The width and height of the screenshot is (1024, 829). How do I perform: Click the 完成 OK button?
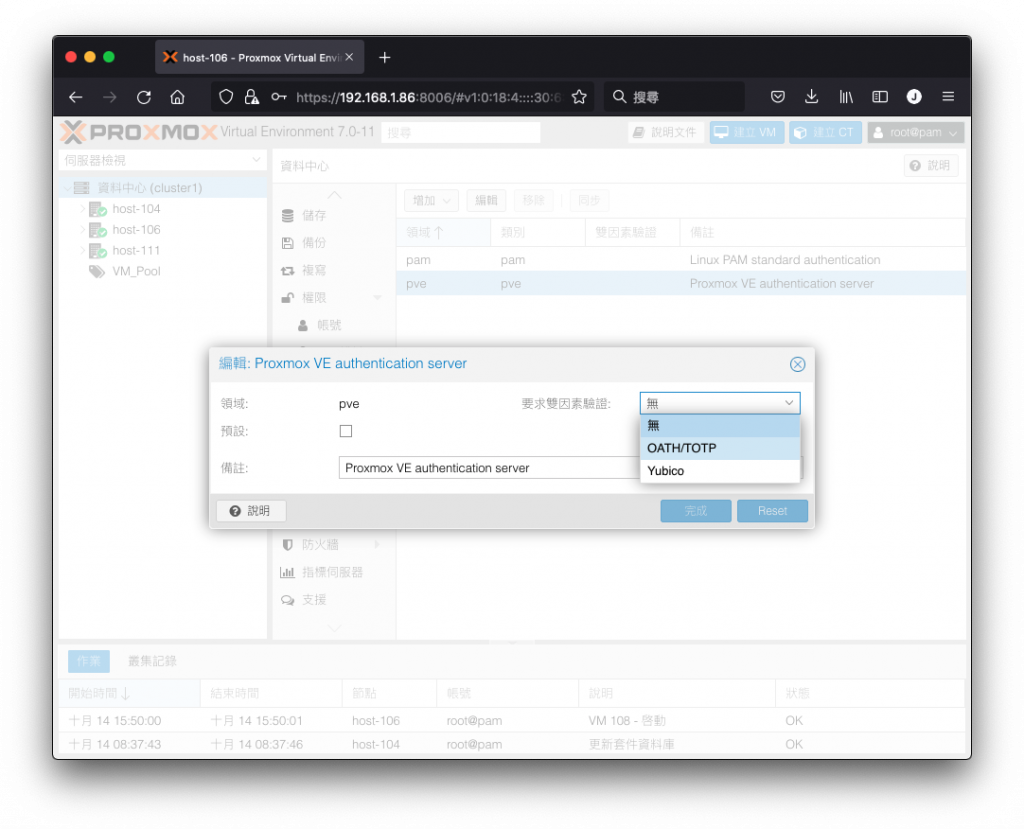pyautogui.click(x=696, y=511)
